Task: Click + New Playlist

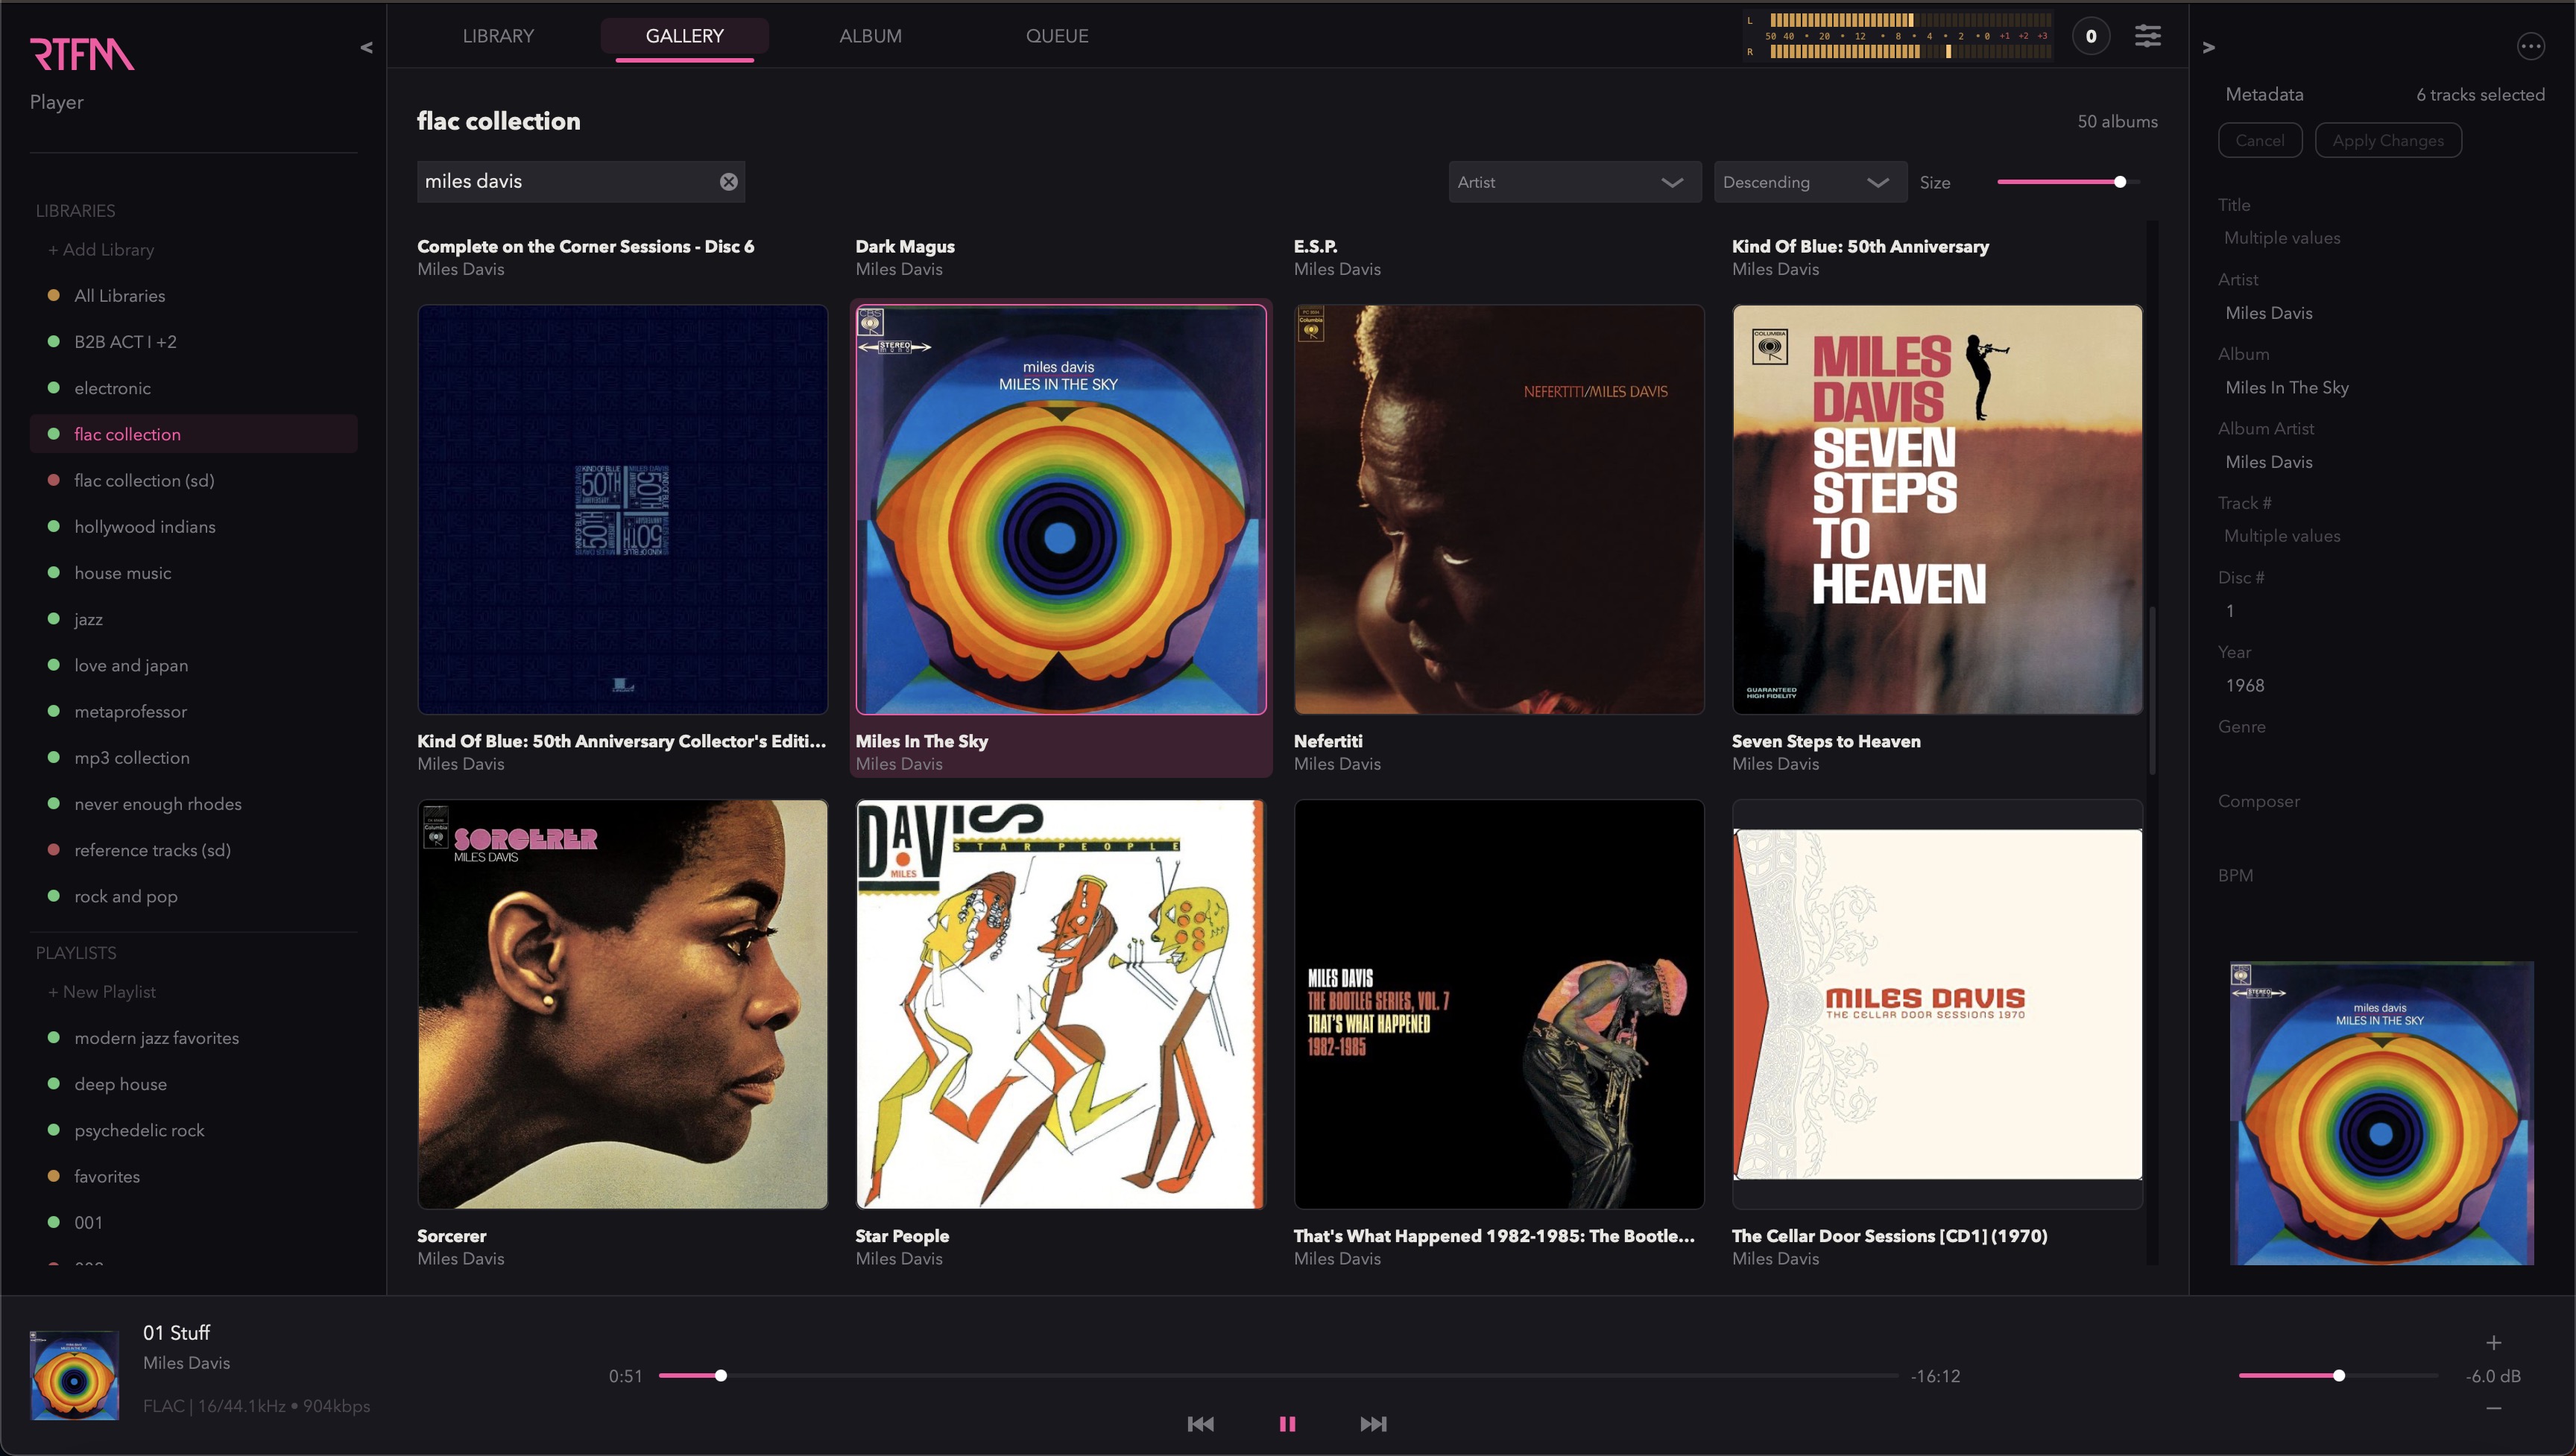Action: pos(102,992)
